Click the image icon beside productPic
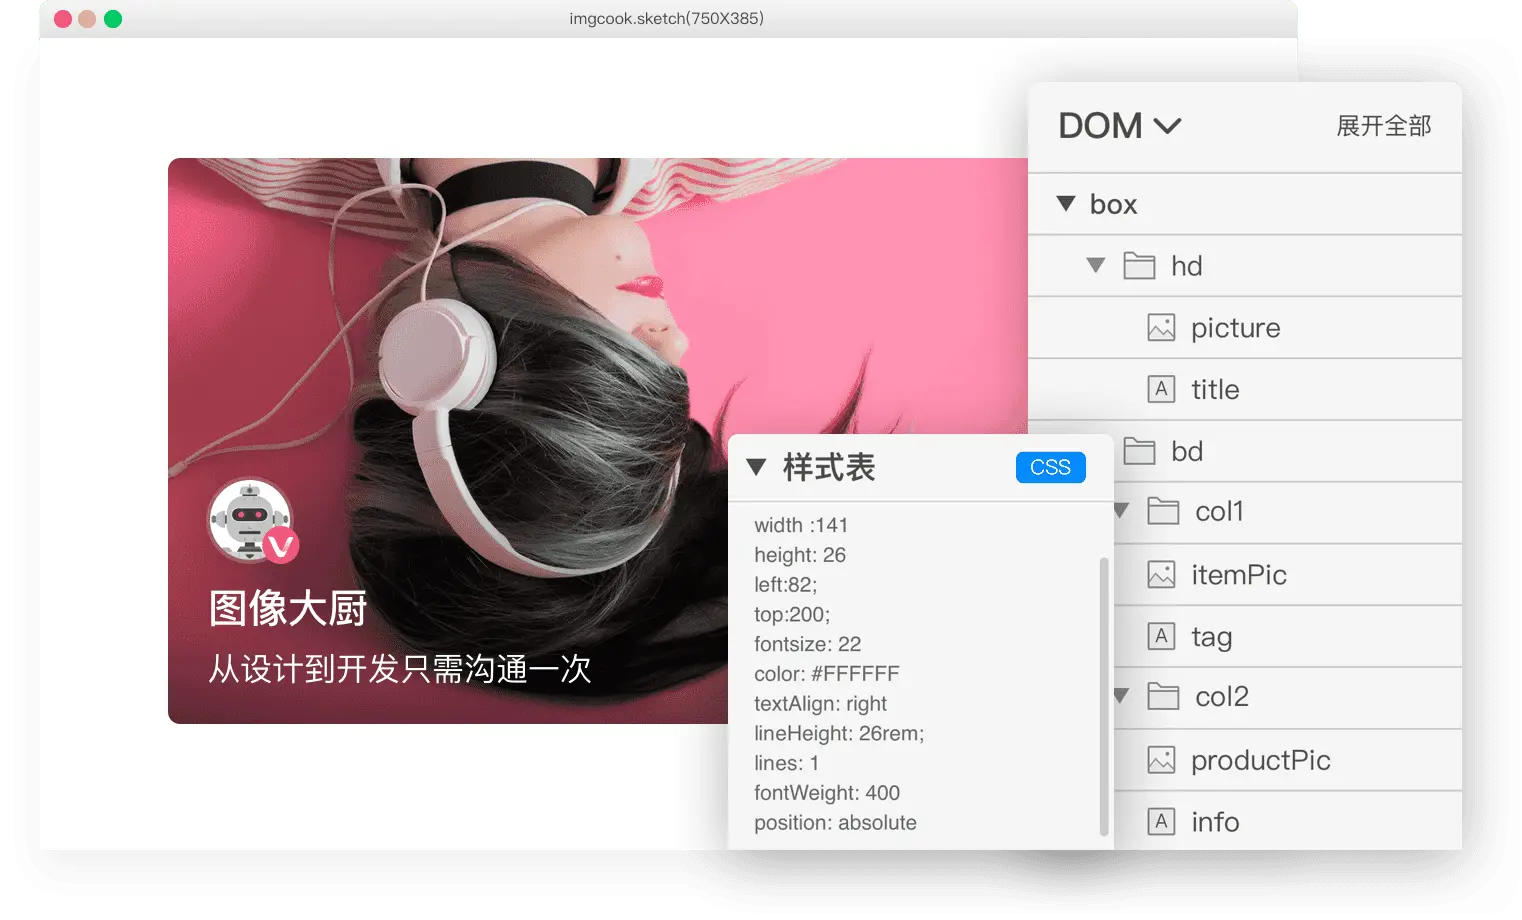Viewport: 1522px width, 920px height. (x=1161, y=760)
